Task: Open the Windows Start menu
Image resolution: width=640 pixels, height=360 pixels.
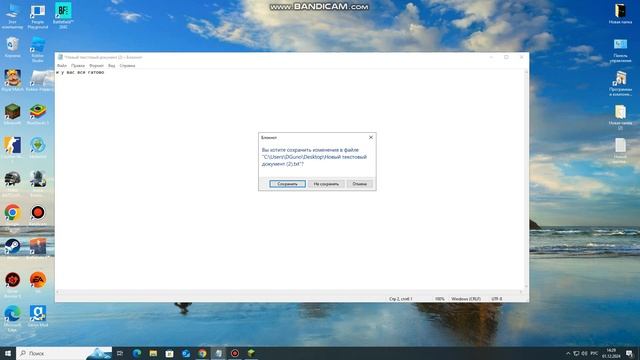Action: (8, 353)
